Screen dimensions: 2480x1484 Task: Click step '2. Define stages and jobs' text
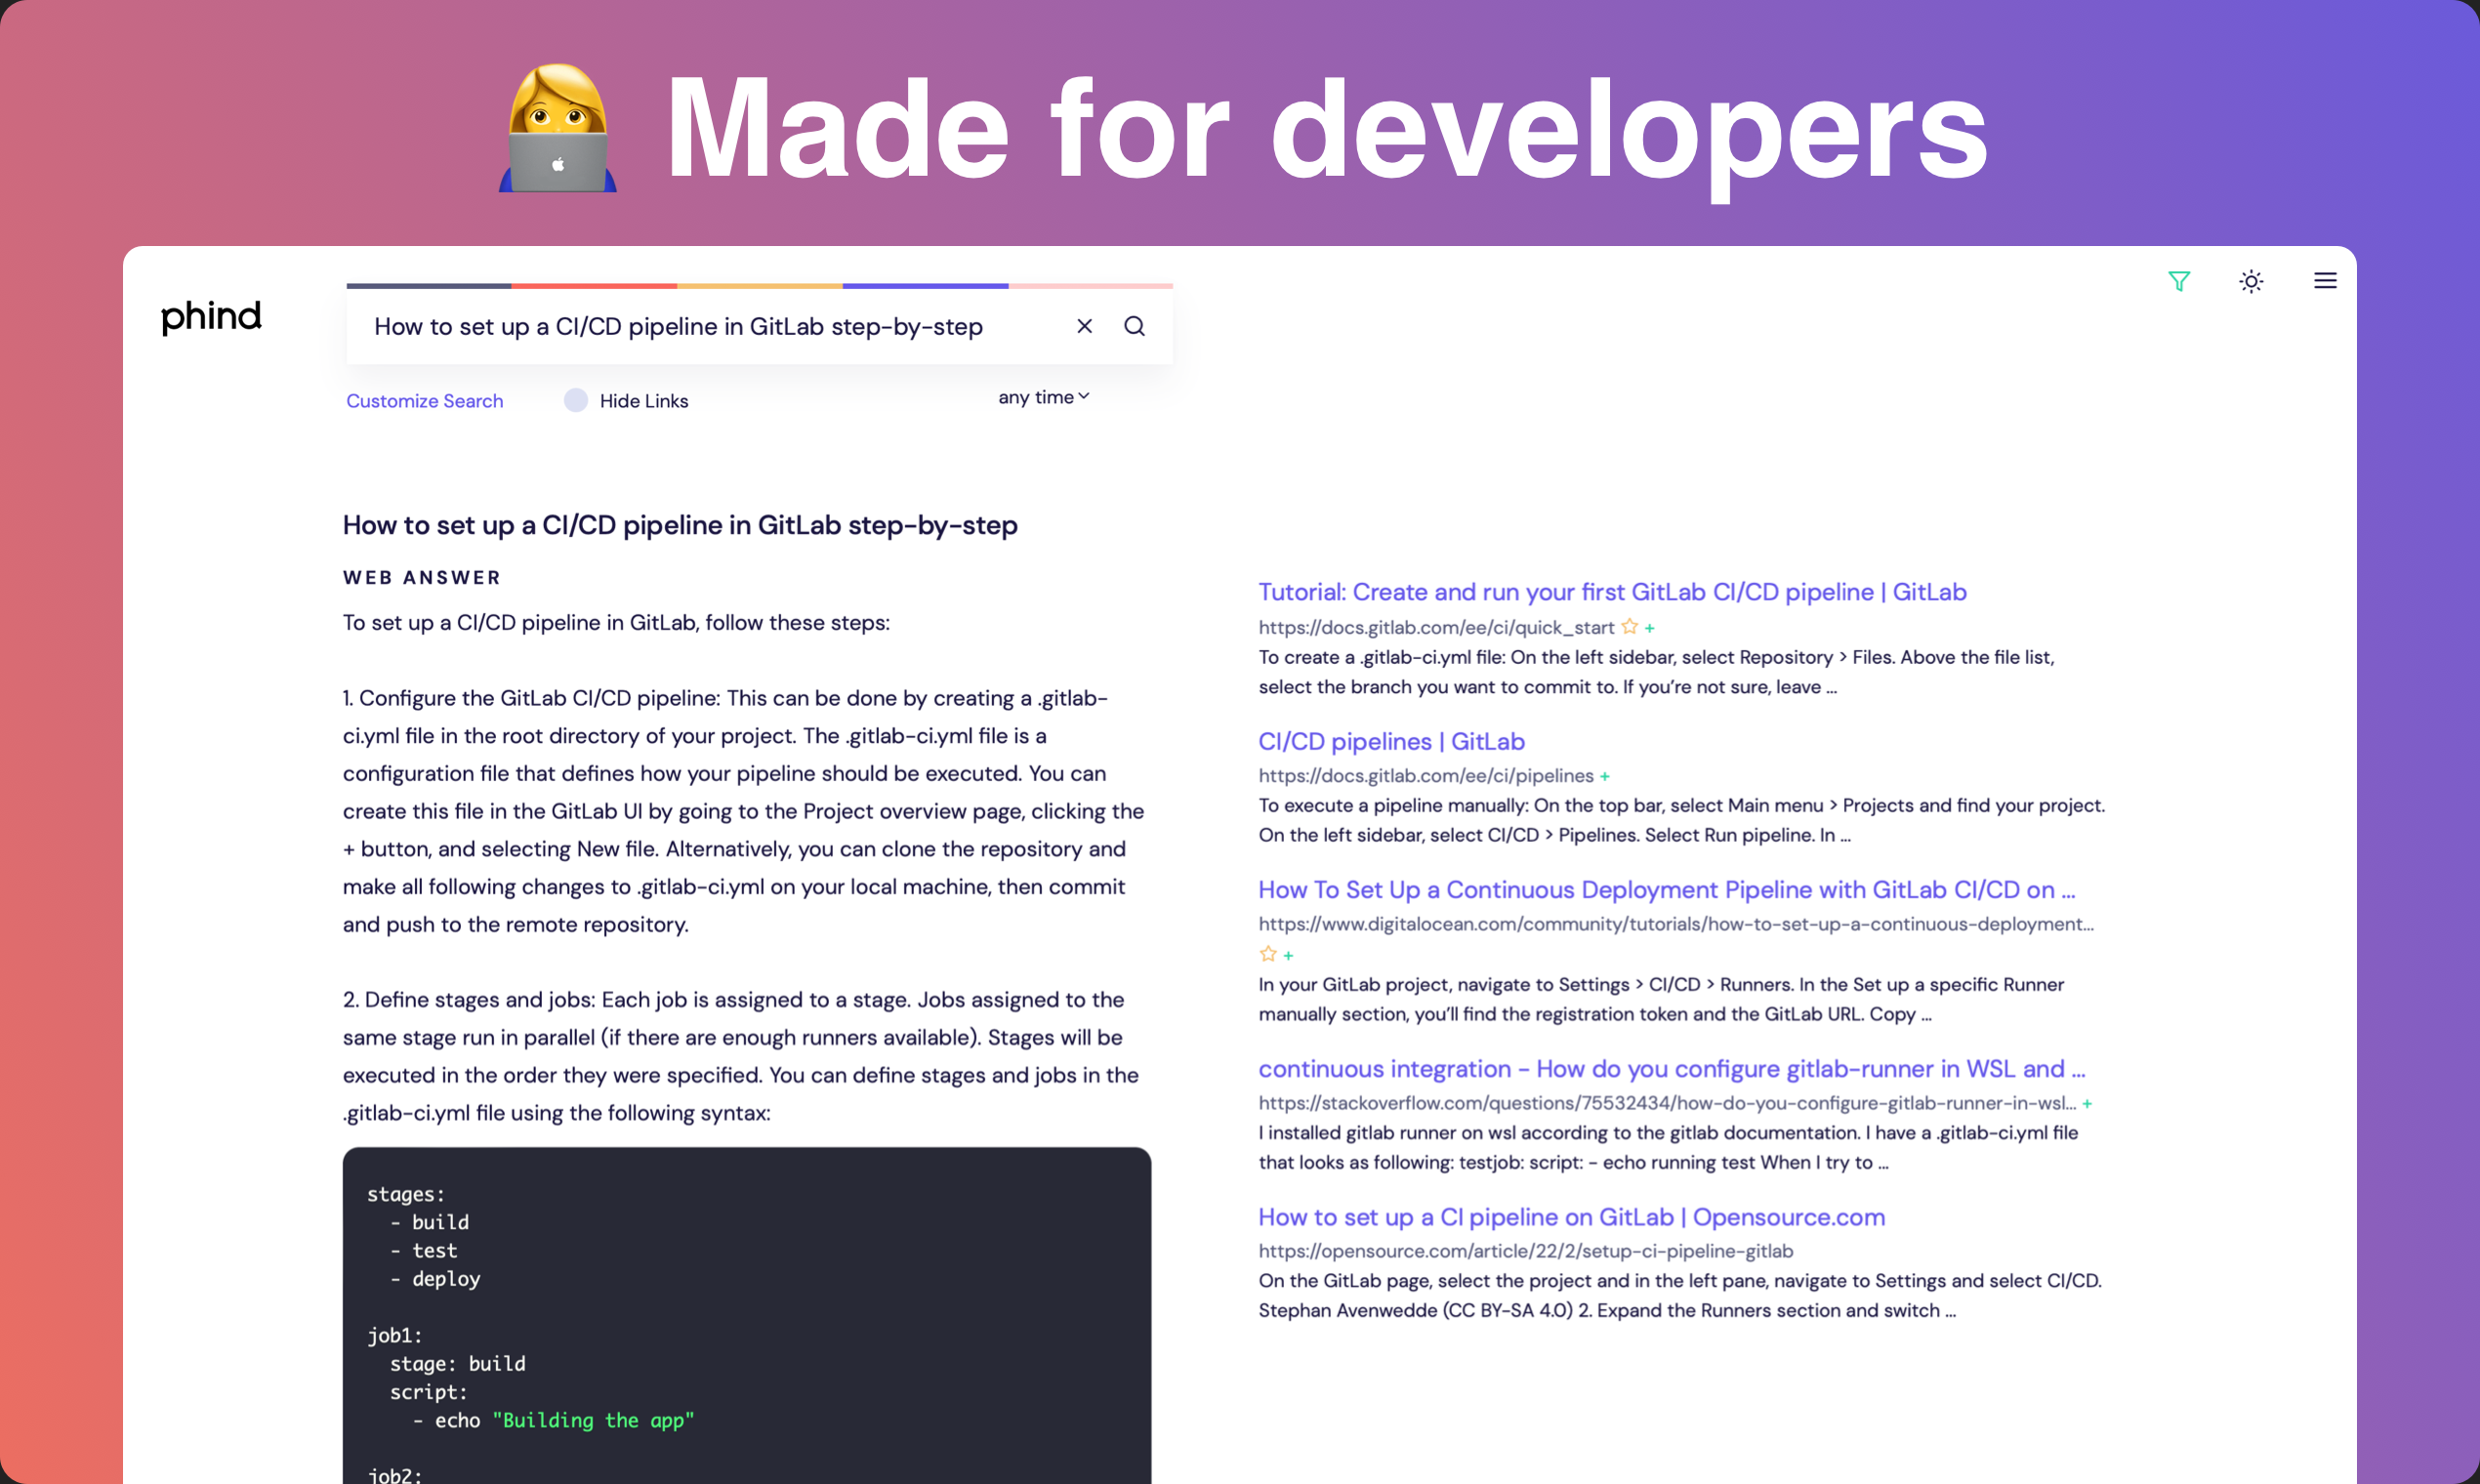[x=741, y=1056]
